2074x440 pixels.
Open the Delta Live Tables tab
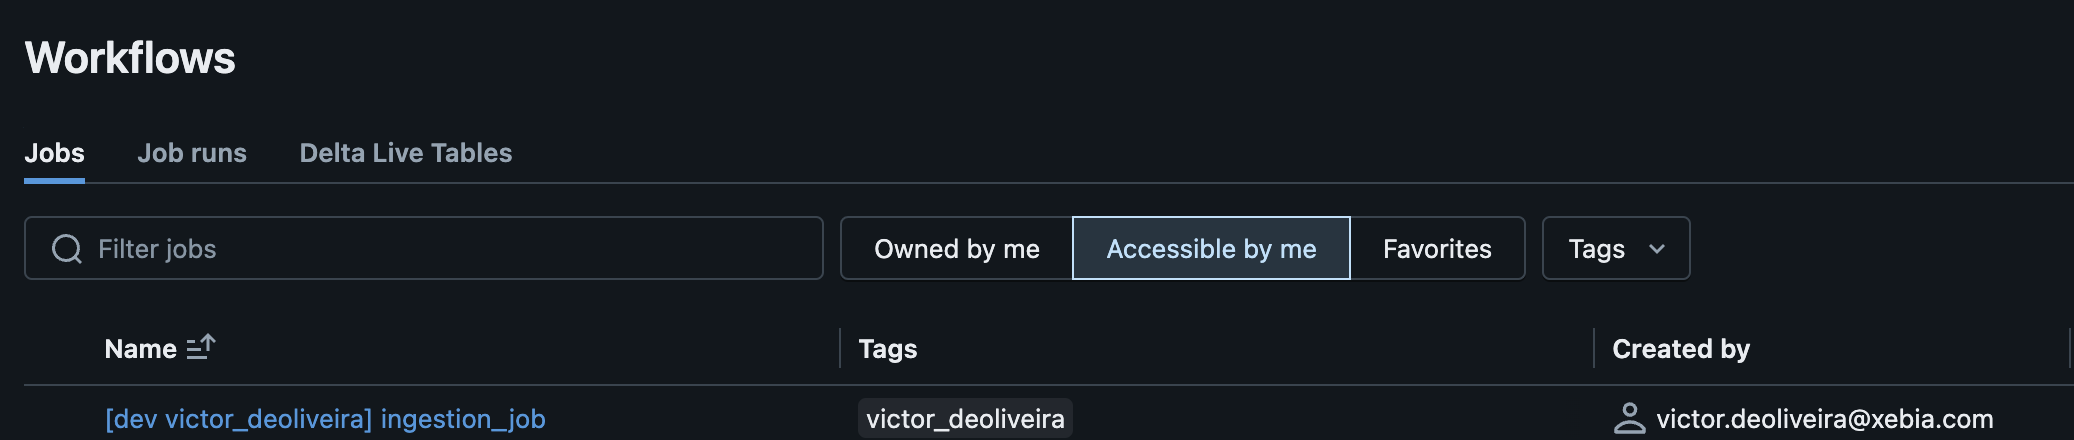406,153
